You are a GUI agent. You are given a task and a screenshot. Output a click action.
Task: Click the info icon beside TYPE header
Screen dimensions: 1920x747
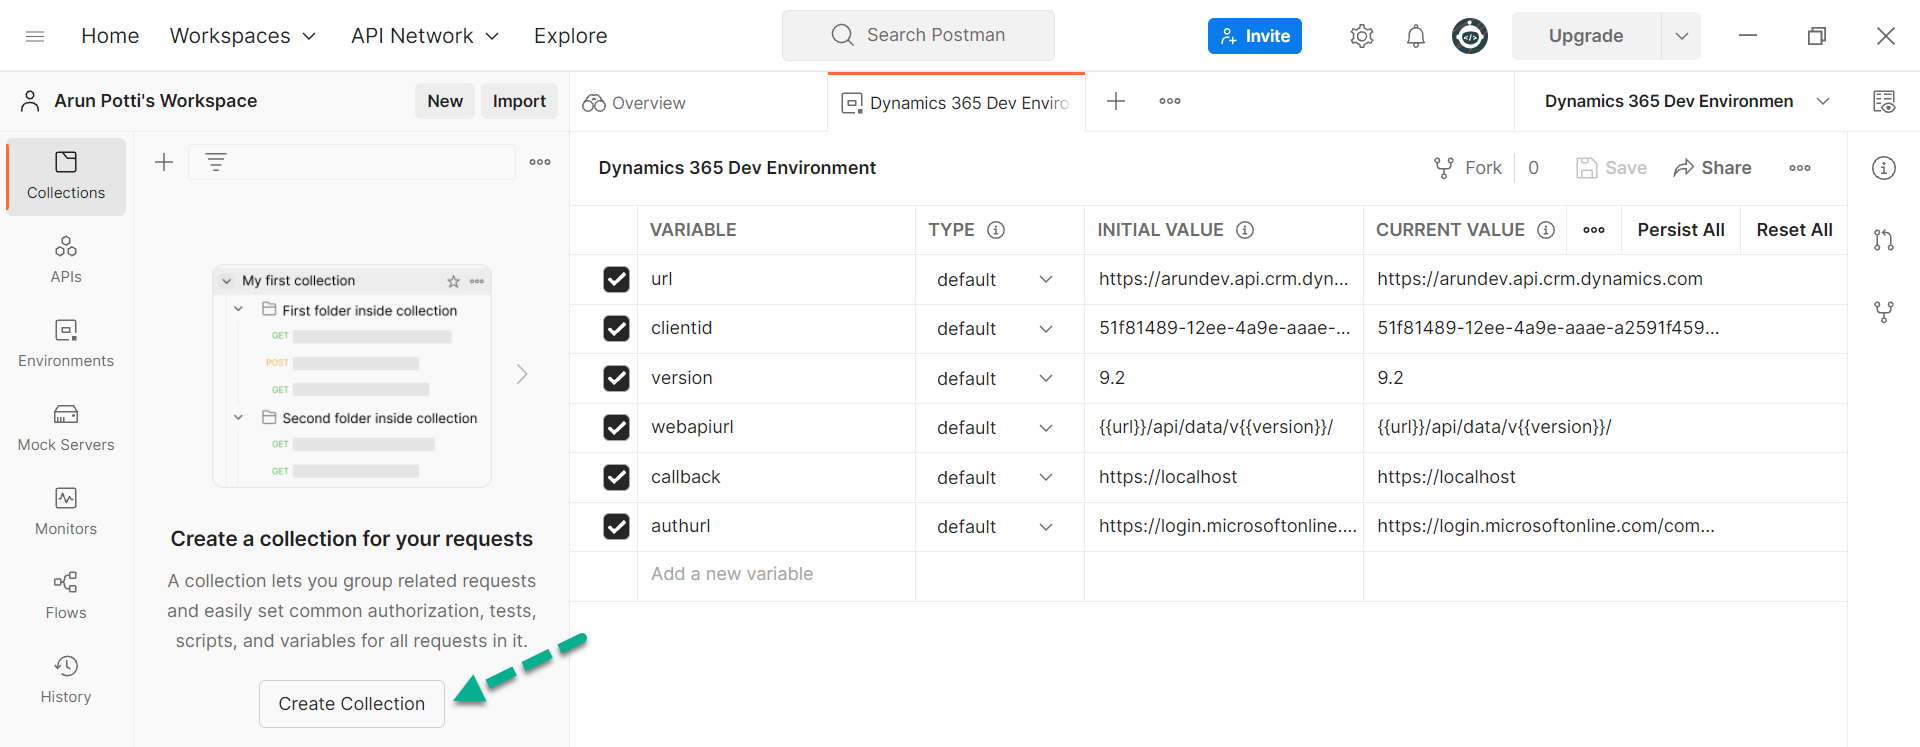click(x=996, y=230)
